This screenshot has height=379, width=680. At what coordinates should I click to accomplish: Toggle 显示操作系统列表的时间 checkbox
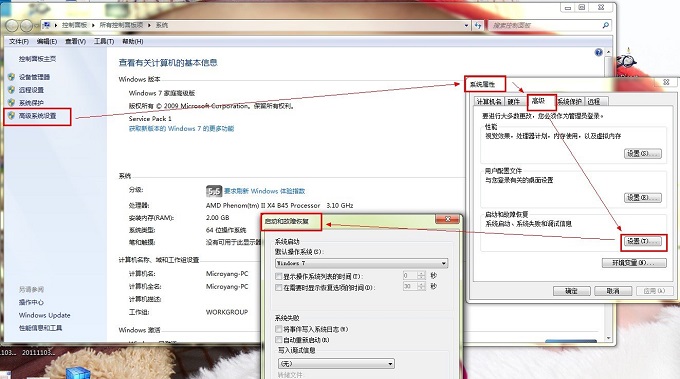click(x=279, y=276)
